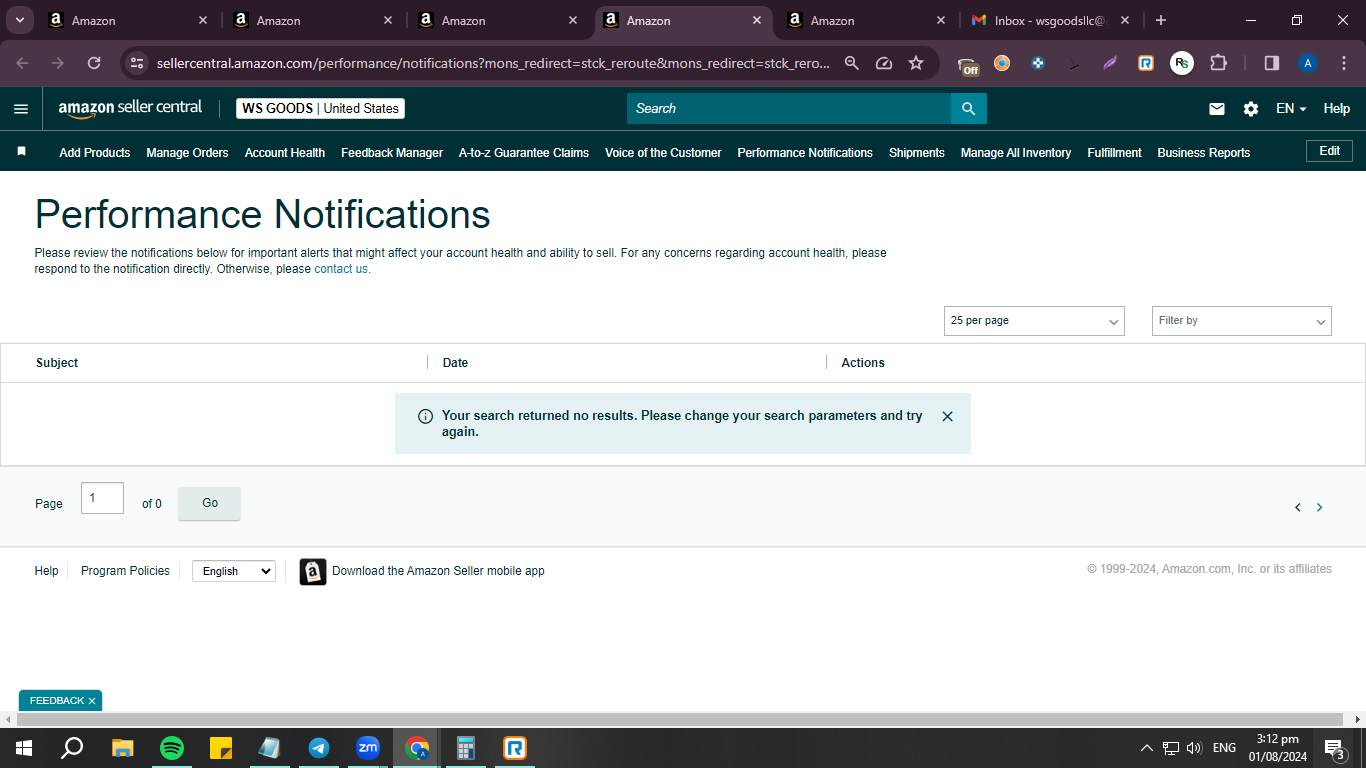Open the WS GOODS United States account switcher
Image resolution: width=1366 pixels, height=768 pixels.
click(x=320, y=108)
